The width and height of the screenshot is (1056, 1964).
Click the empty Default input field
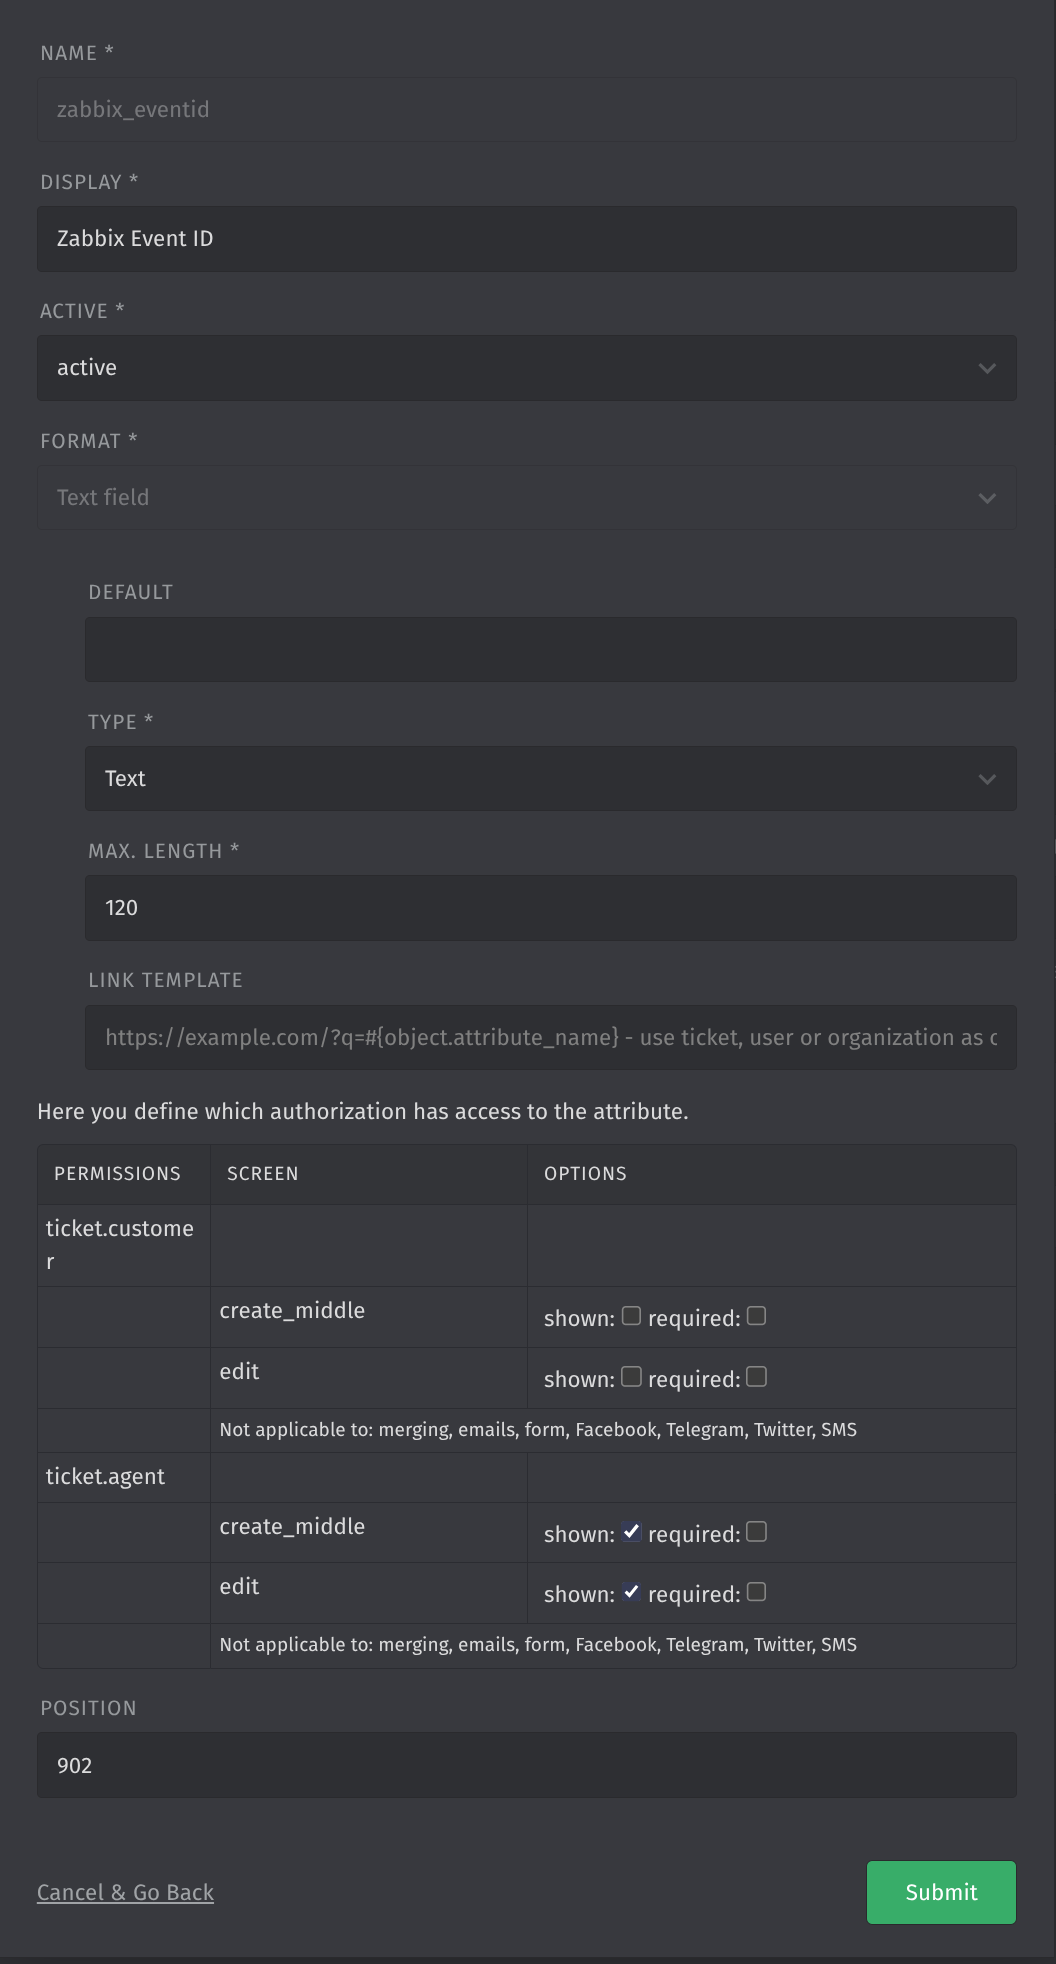550,649
